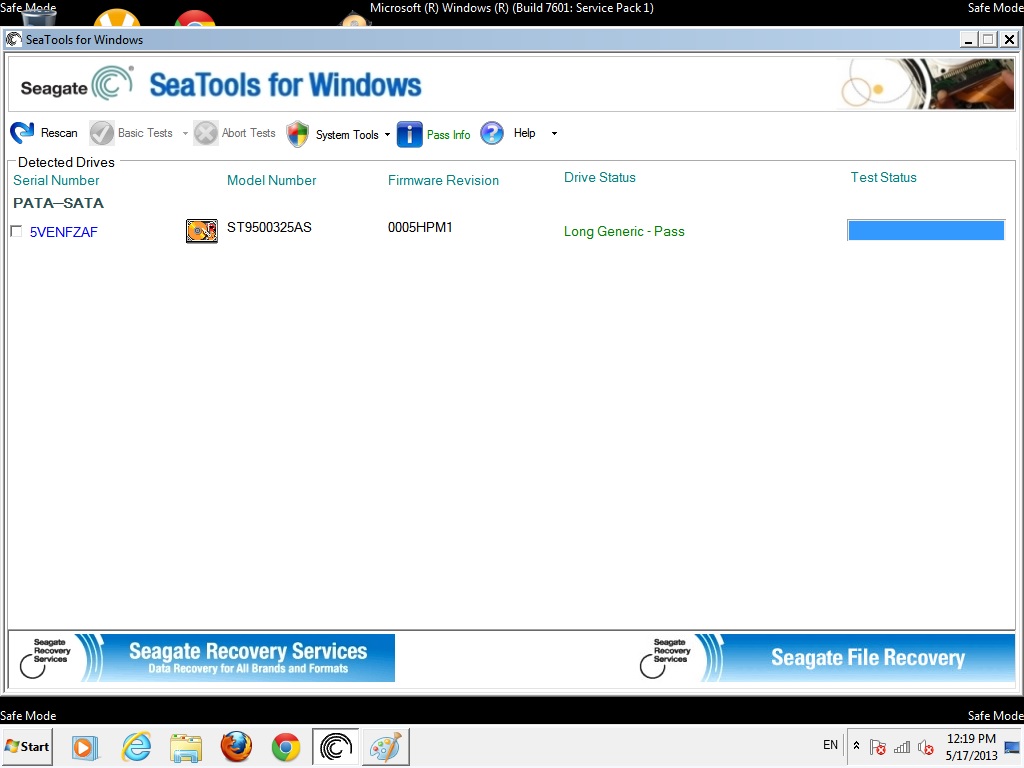The image size is (1024, 768).
Task: Open the System Tools menu
Action: (x=347, y=135)
